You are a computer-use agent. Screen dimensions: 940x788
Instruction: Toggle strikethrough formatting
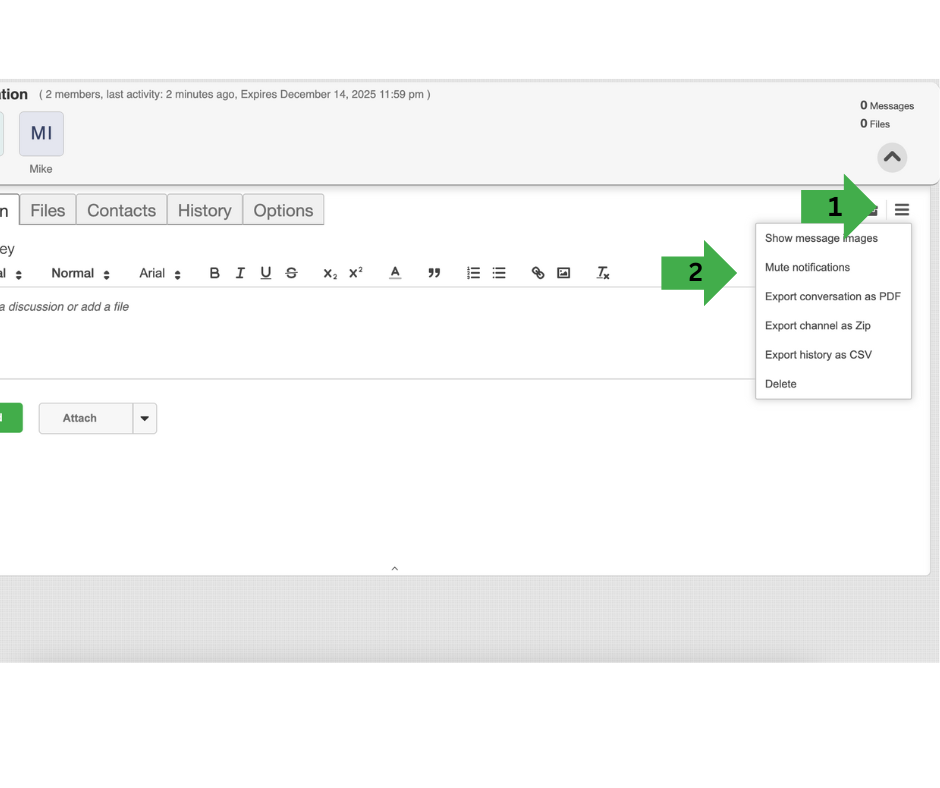(291, 273)
